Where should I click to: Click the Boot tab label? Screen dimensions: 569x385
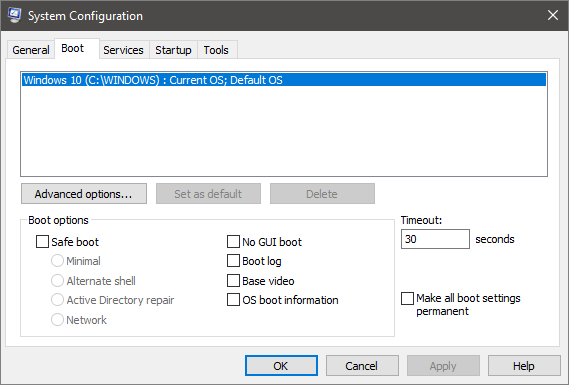73,48
